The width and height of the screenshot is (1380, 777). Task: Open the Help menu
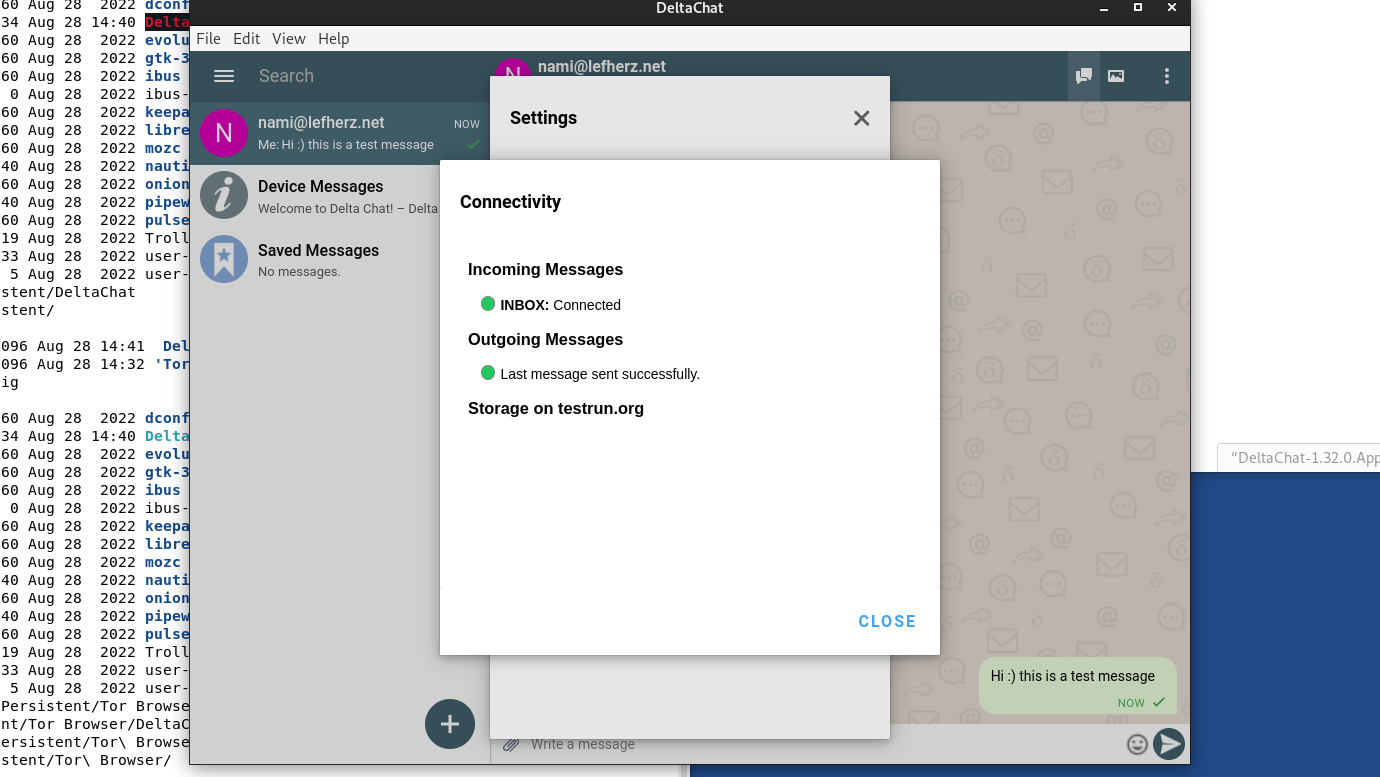point(334,39)
